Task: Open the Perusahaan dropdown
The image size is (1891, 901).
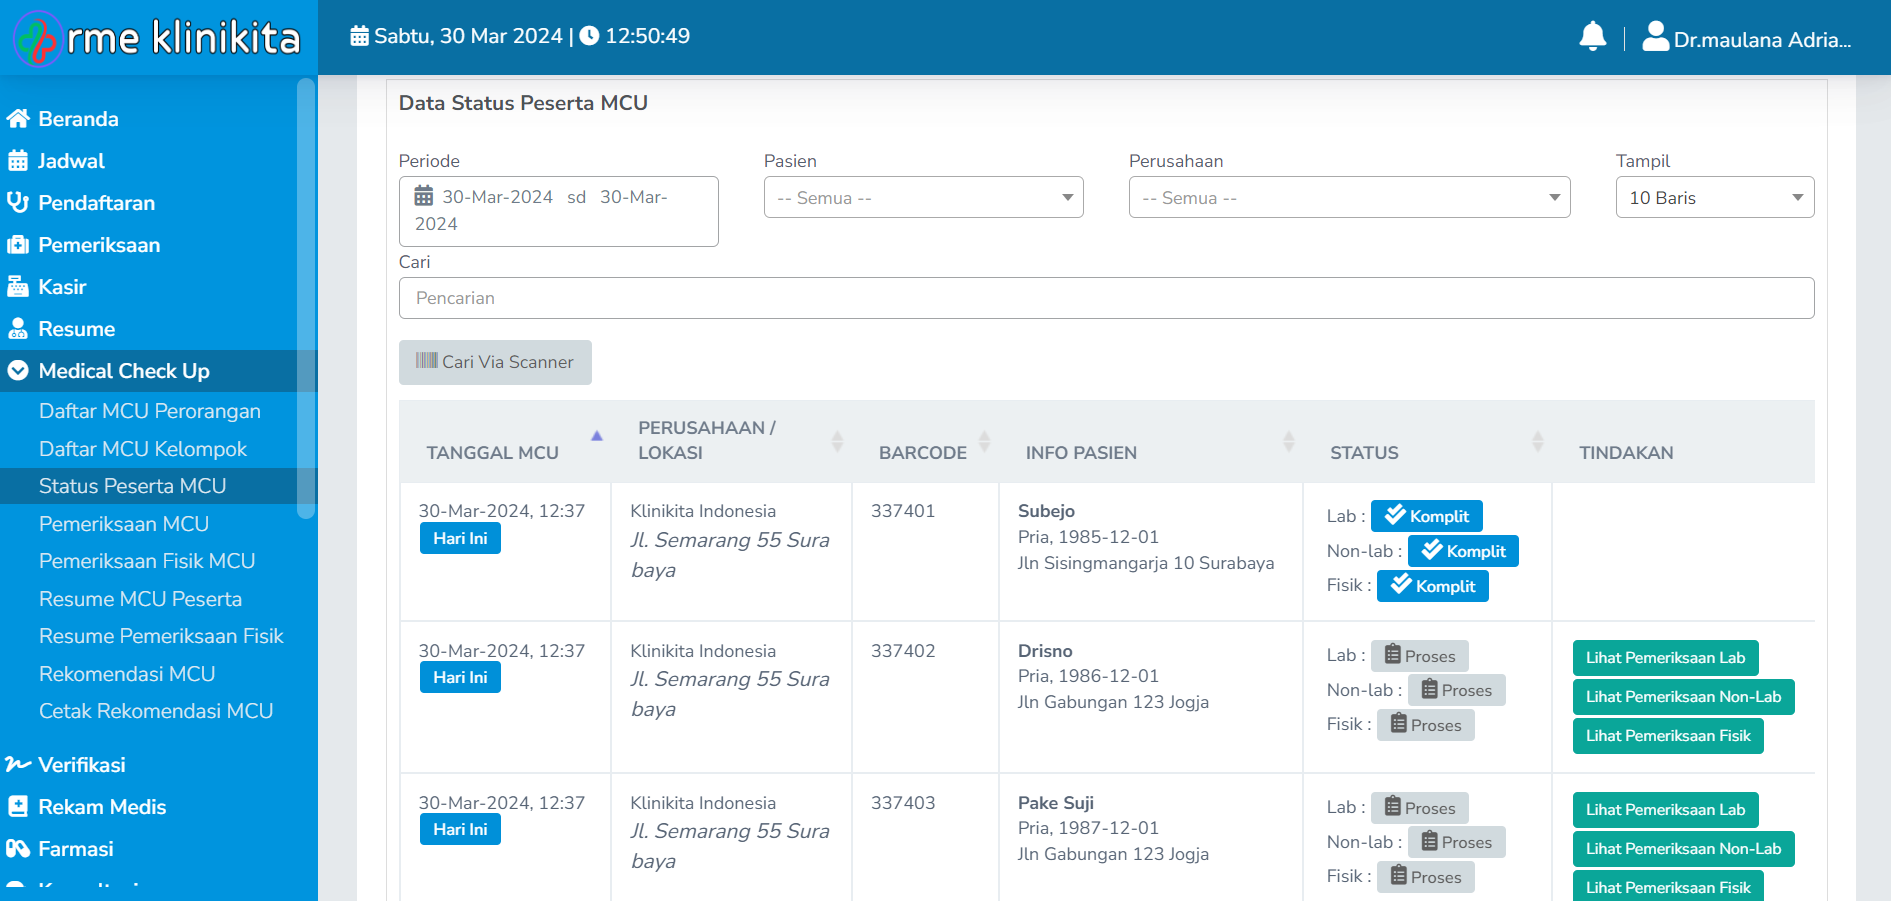Action: [1348, 198]
